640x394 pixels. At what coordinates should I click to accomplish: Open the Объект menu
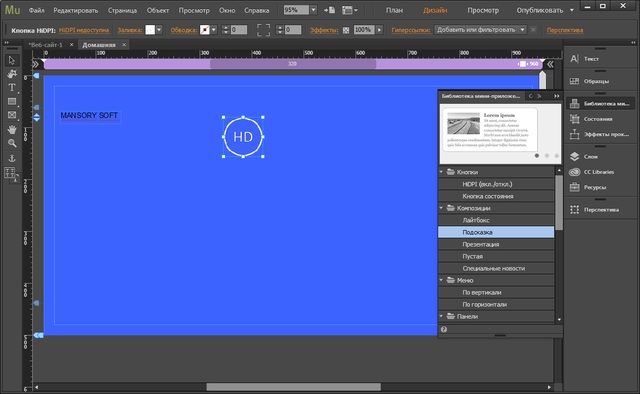[x=158, y=10]
